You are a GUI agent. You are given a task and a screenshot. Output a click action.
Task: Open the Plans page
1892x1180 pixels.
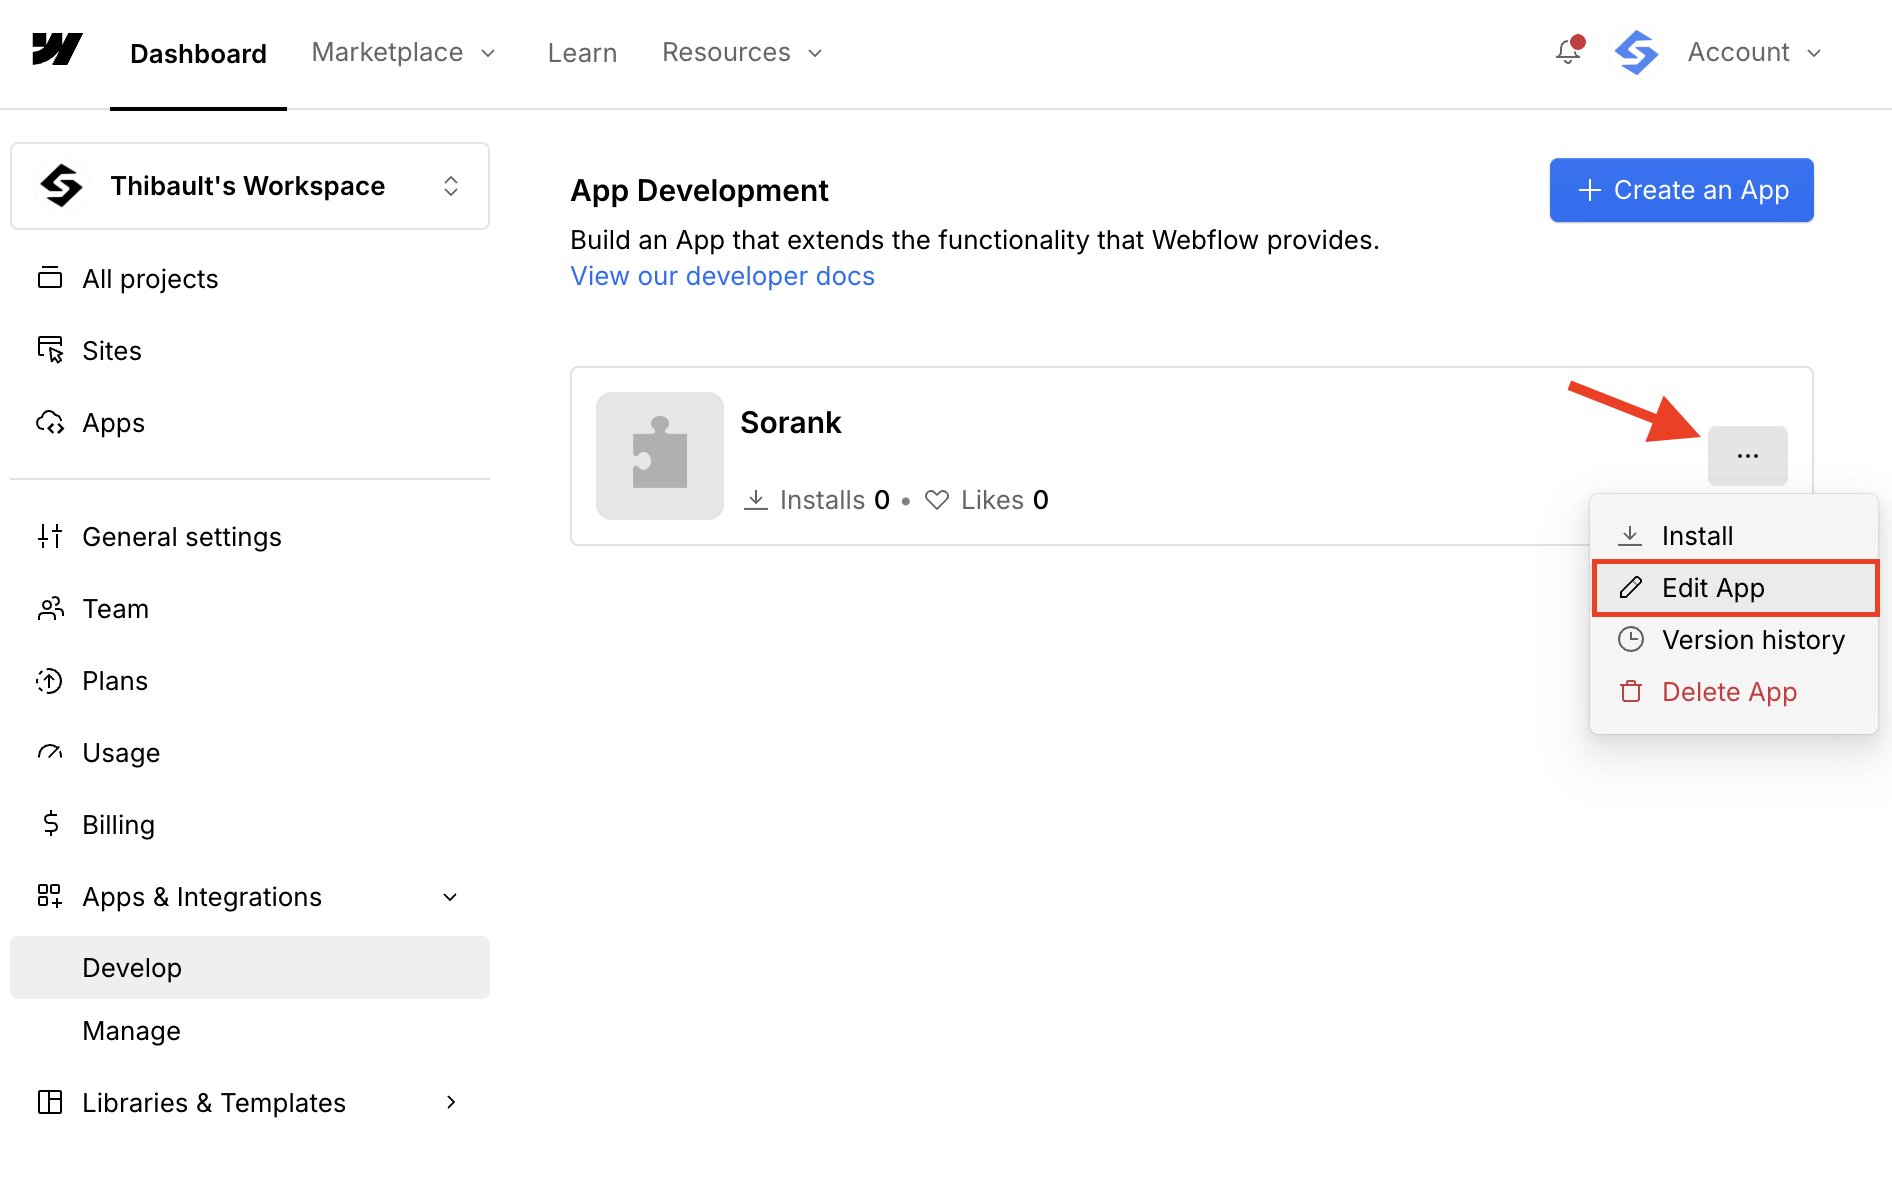pyautogui.click(x=250, y=680)
